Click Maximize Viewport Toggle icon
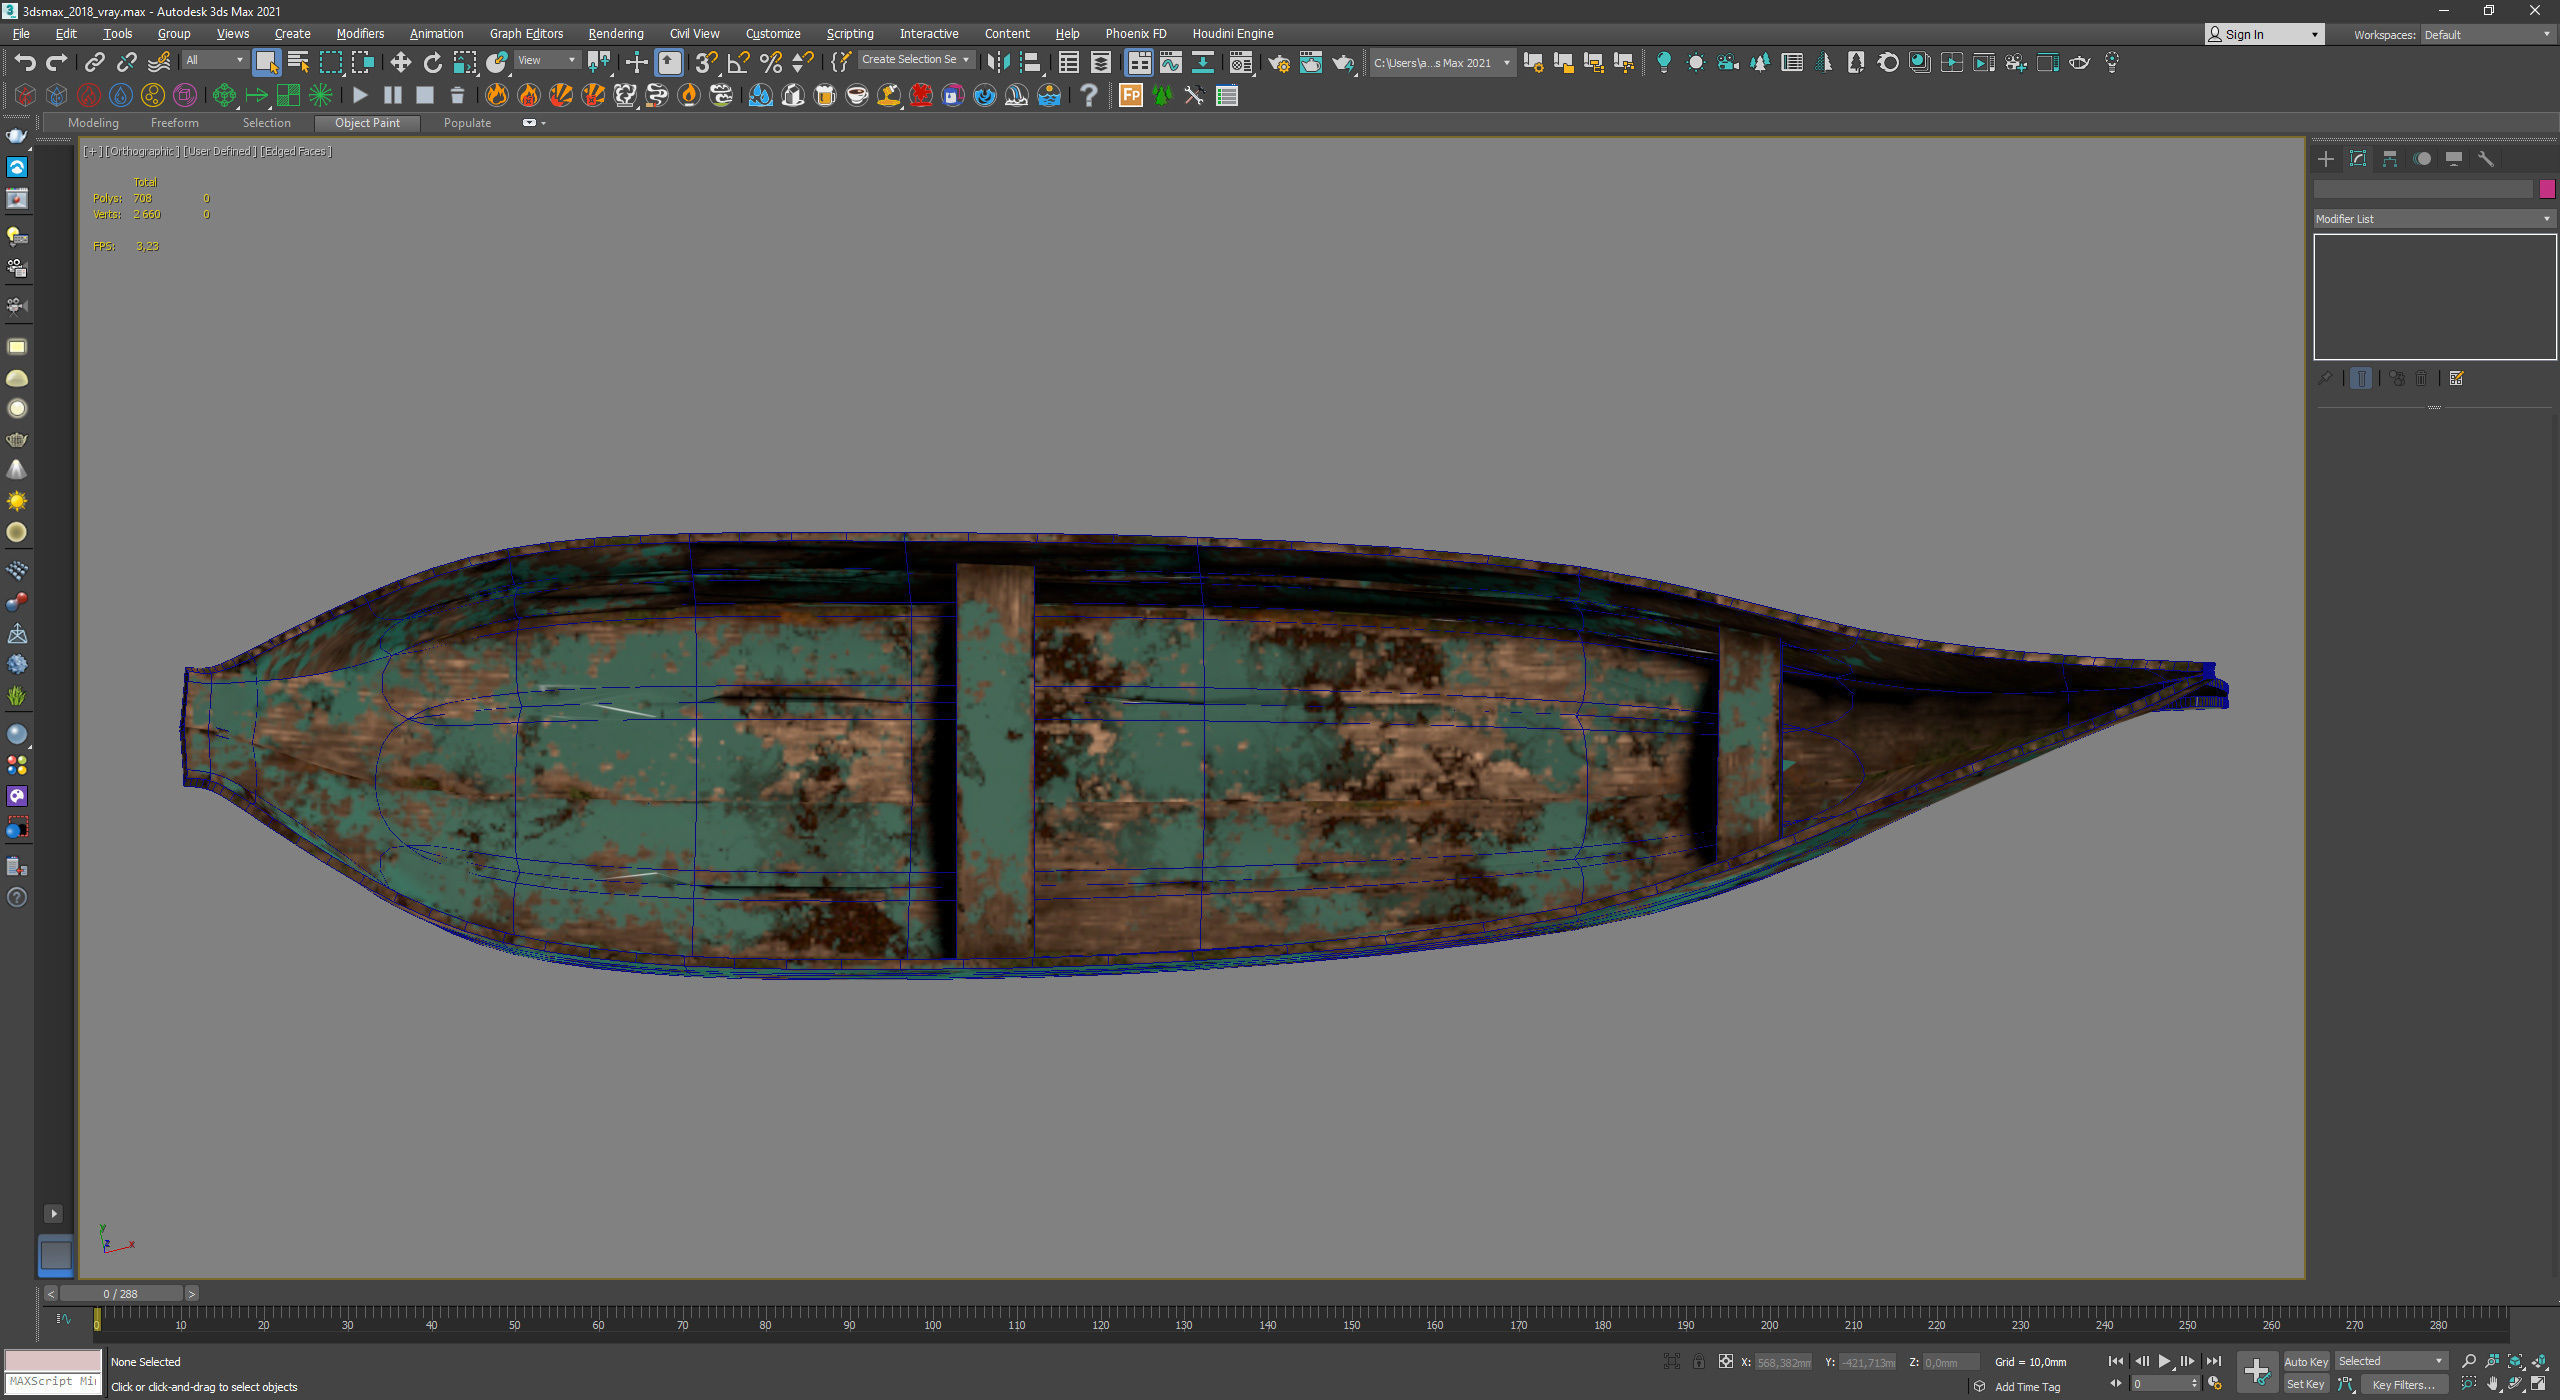Viewport: 2560px width, 1400px height. tap(2538, 1385)
